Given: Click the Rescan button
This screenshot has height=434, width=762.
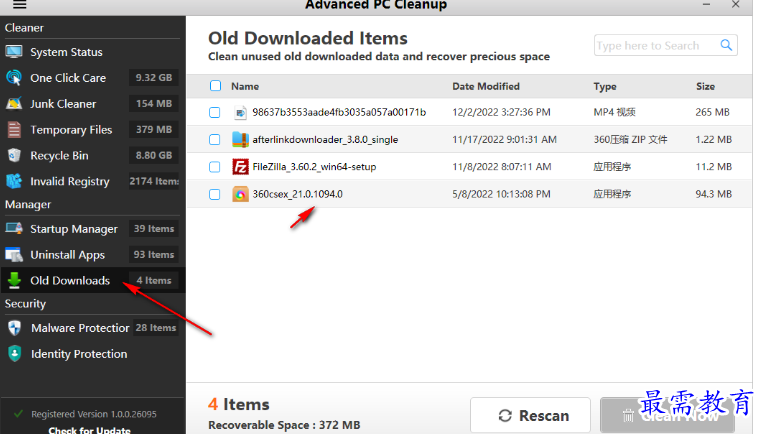Looking at the screenshot, I should [x=530, y=415].
